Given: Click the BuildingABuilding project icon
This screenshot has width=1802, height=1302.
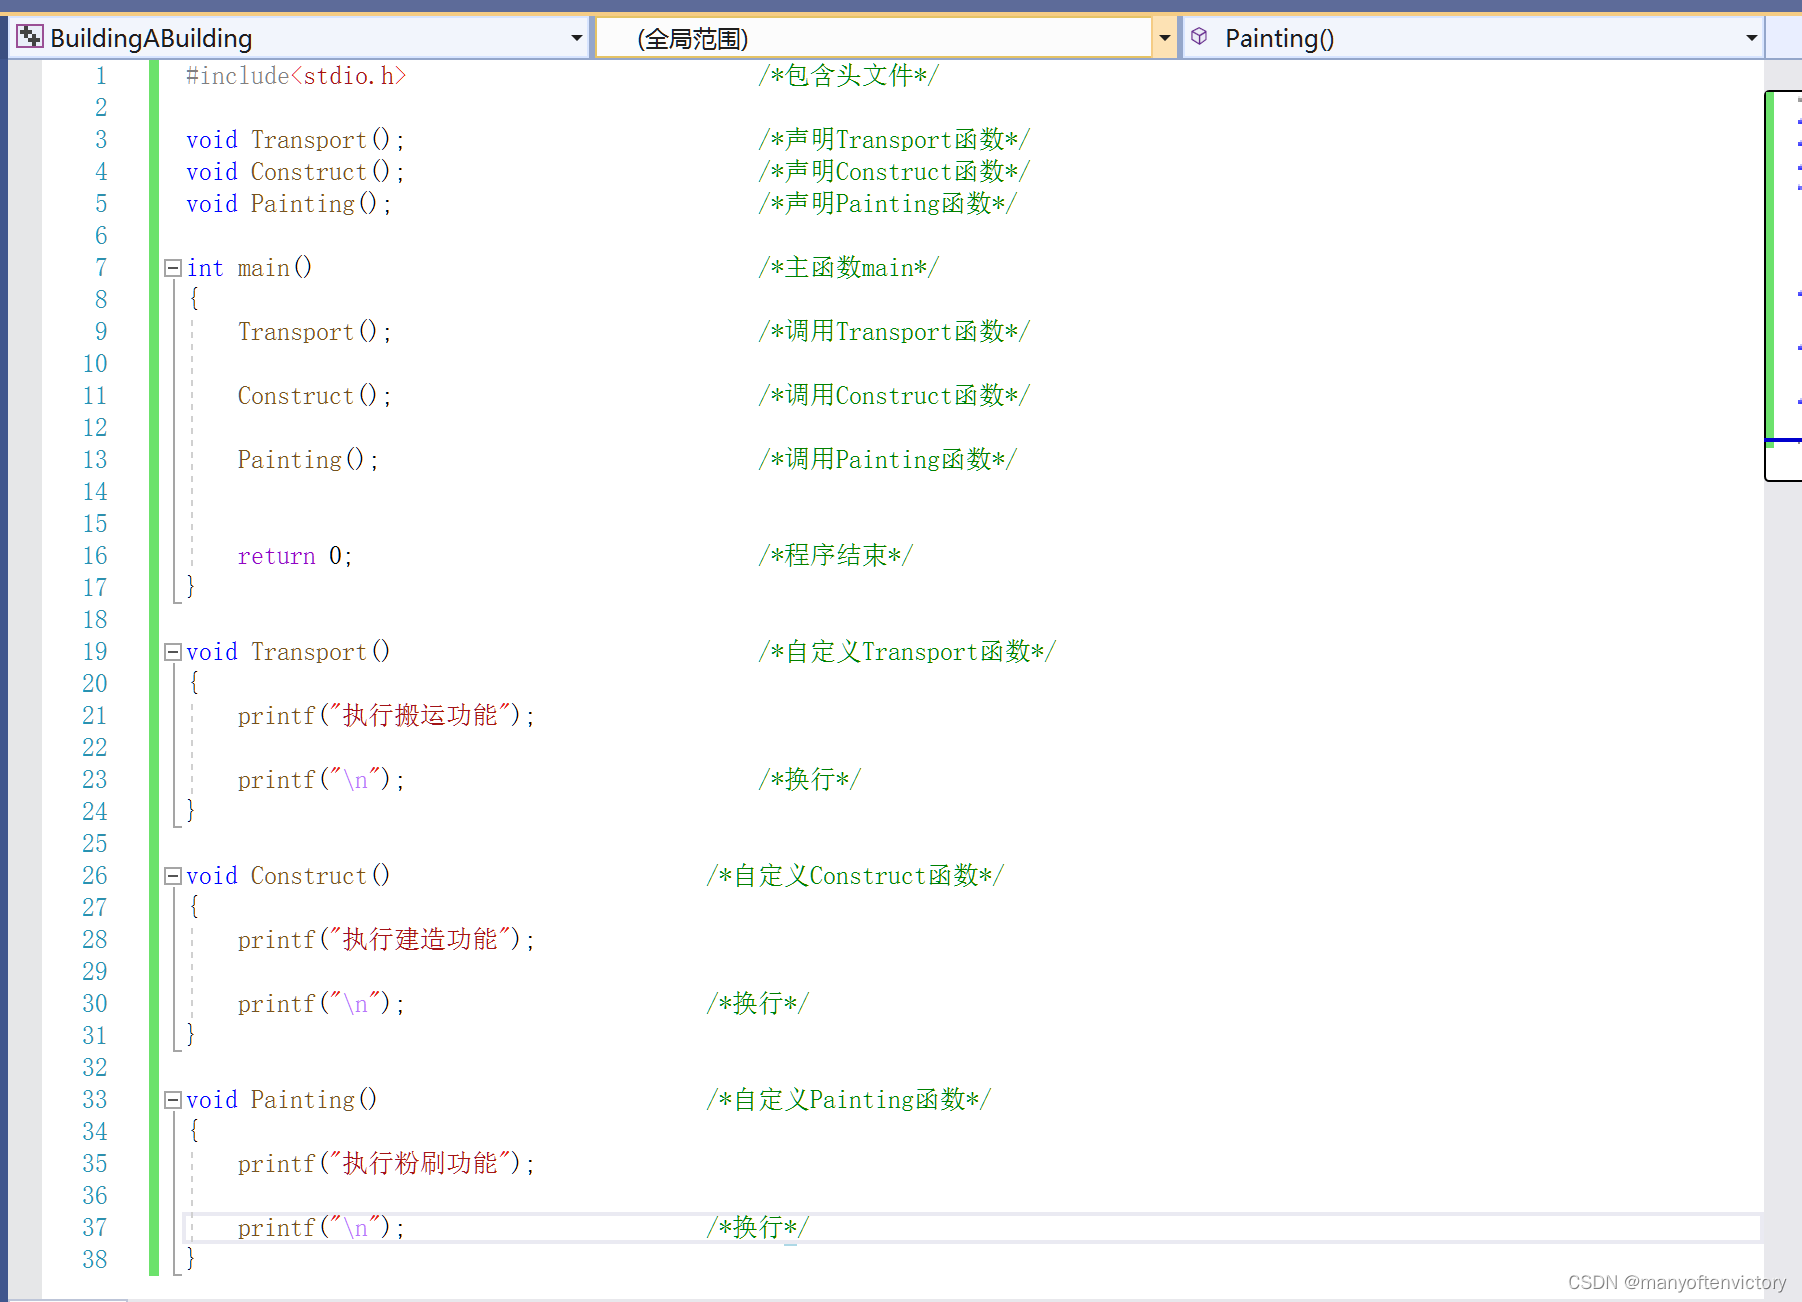Looking at the screenshot, I should click(x=29, y=37).
